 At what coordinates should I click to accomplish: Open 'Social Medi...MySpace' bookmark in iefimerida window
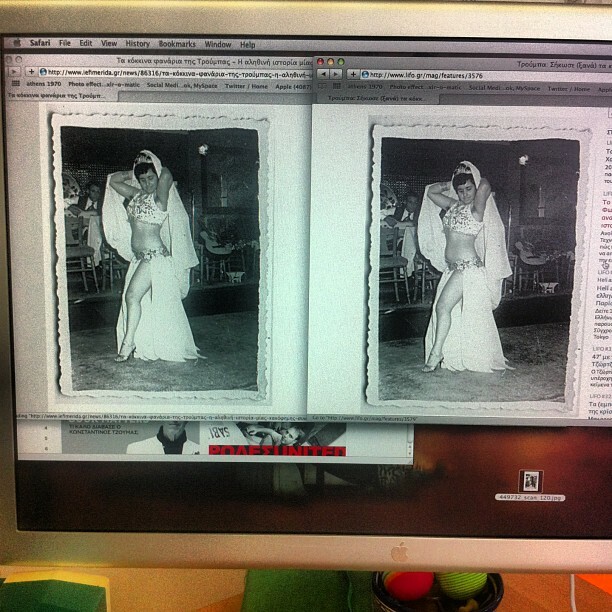[x=182, y=85]
